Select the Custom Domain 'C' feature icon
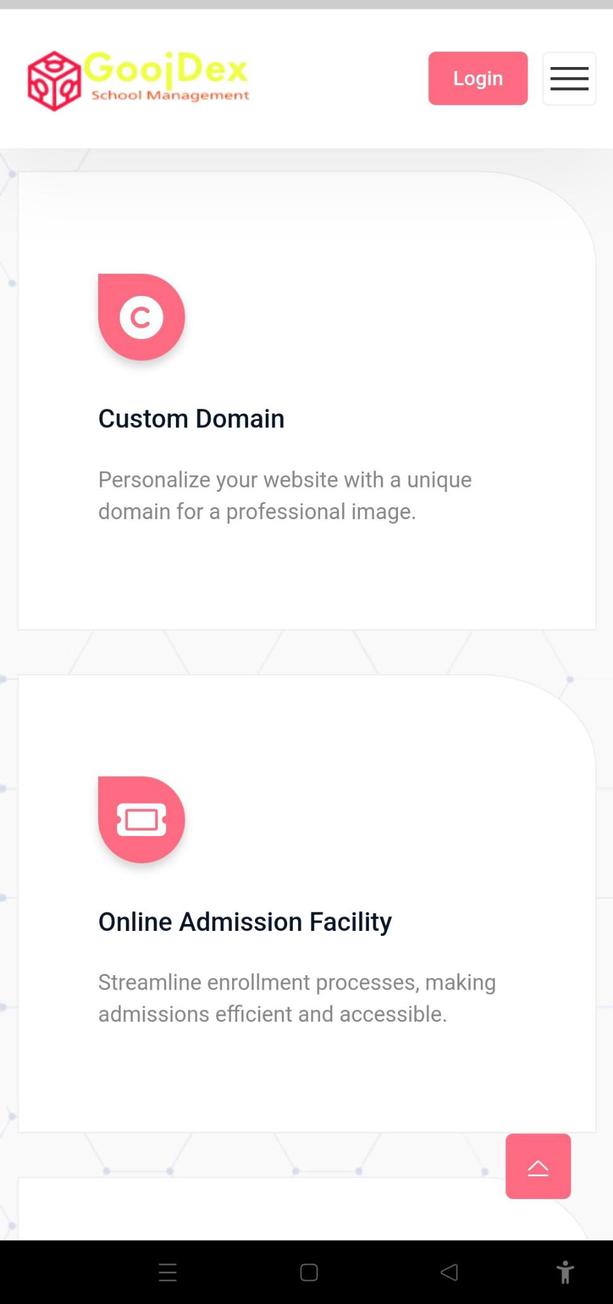 (141, 317)
